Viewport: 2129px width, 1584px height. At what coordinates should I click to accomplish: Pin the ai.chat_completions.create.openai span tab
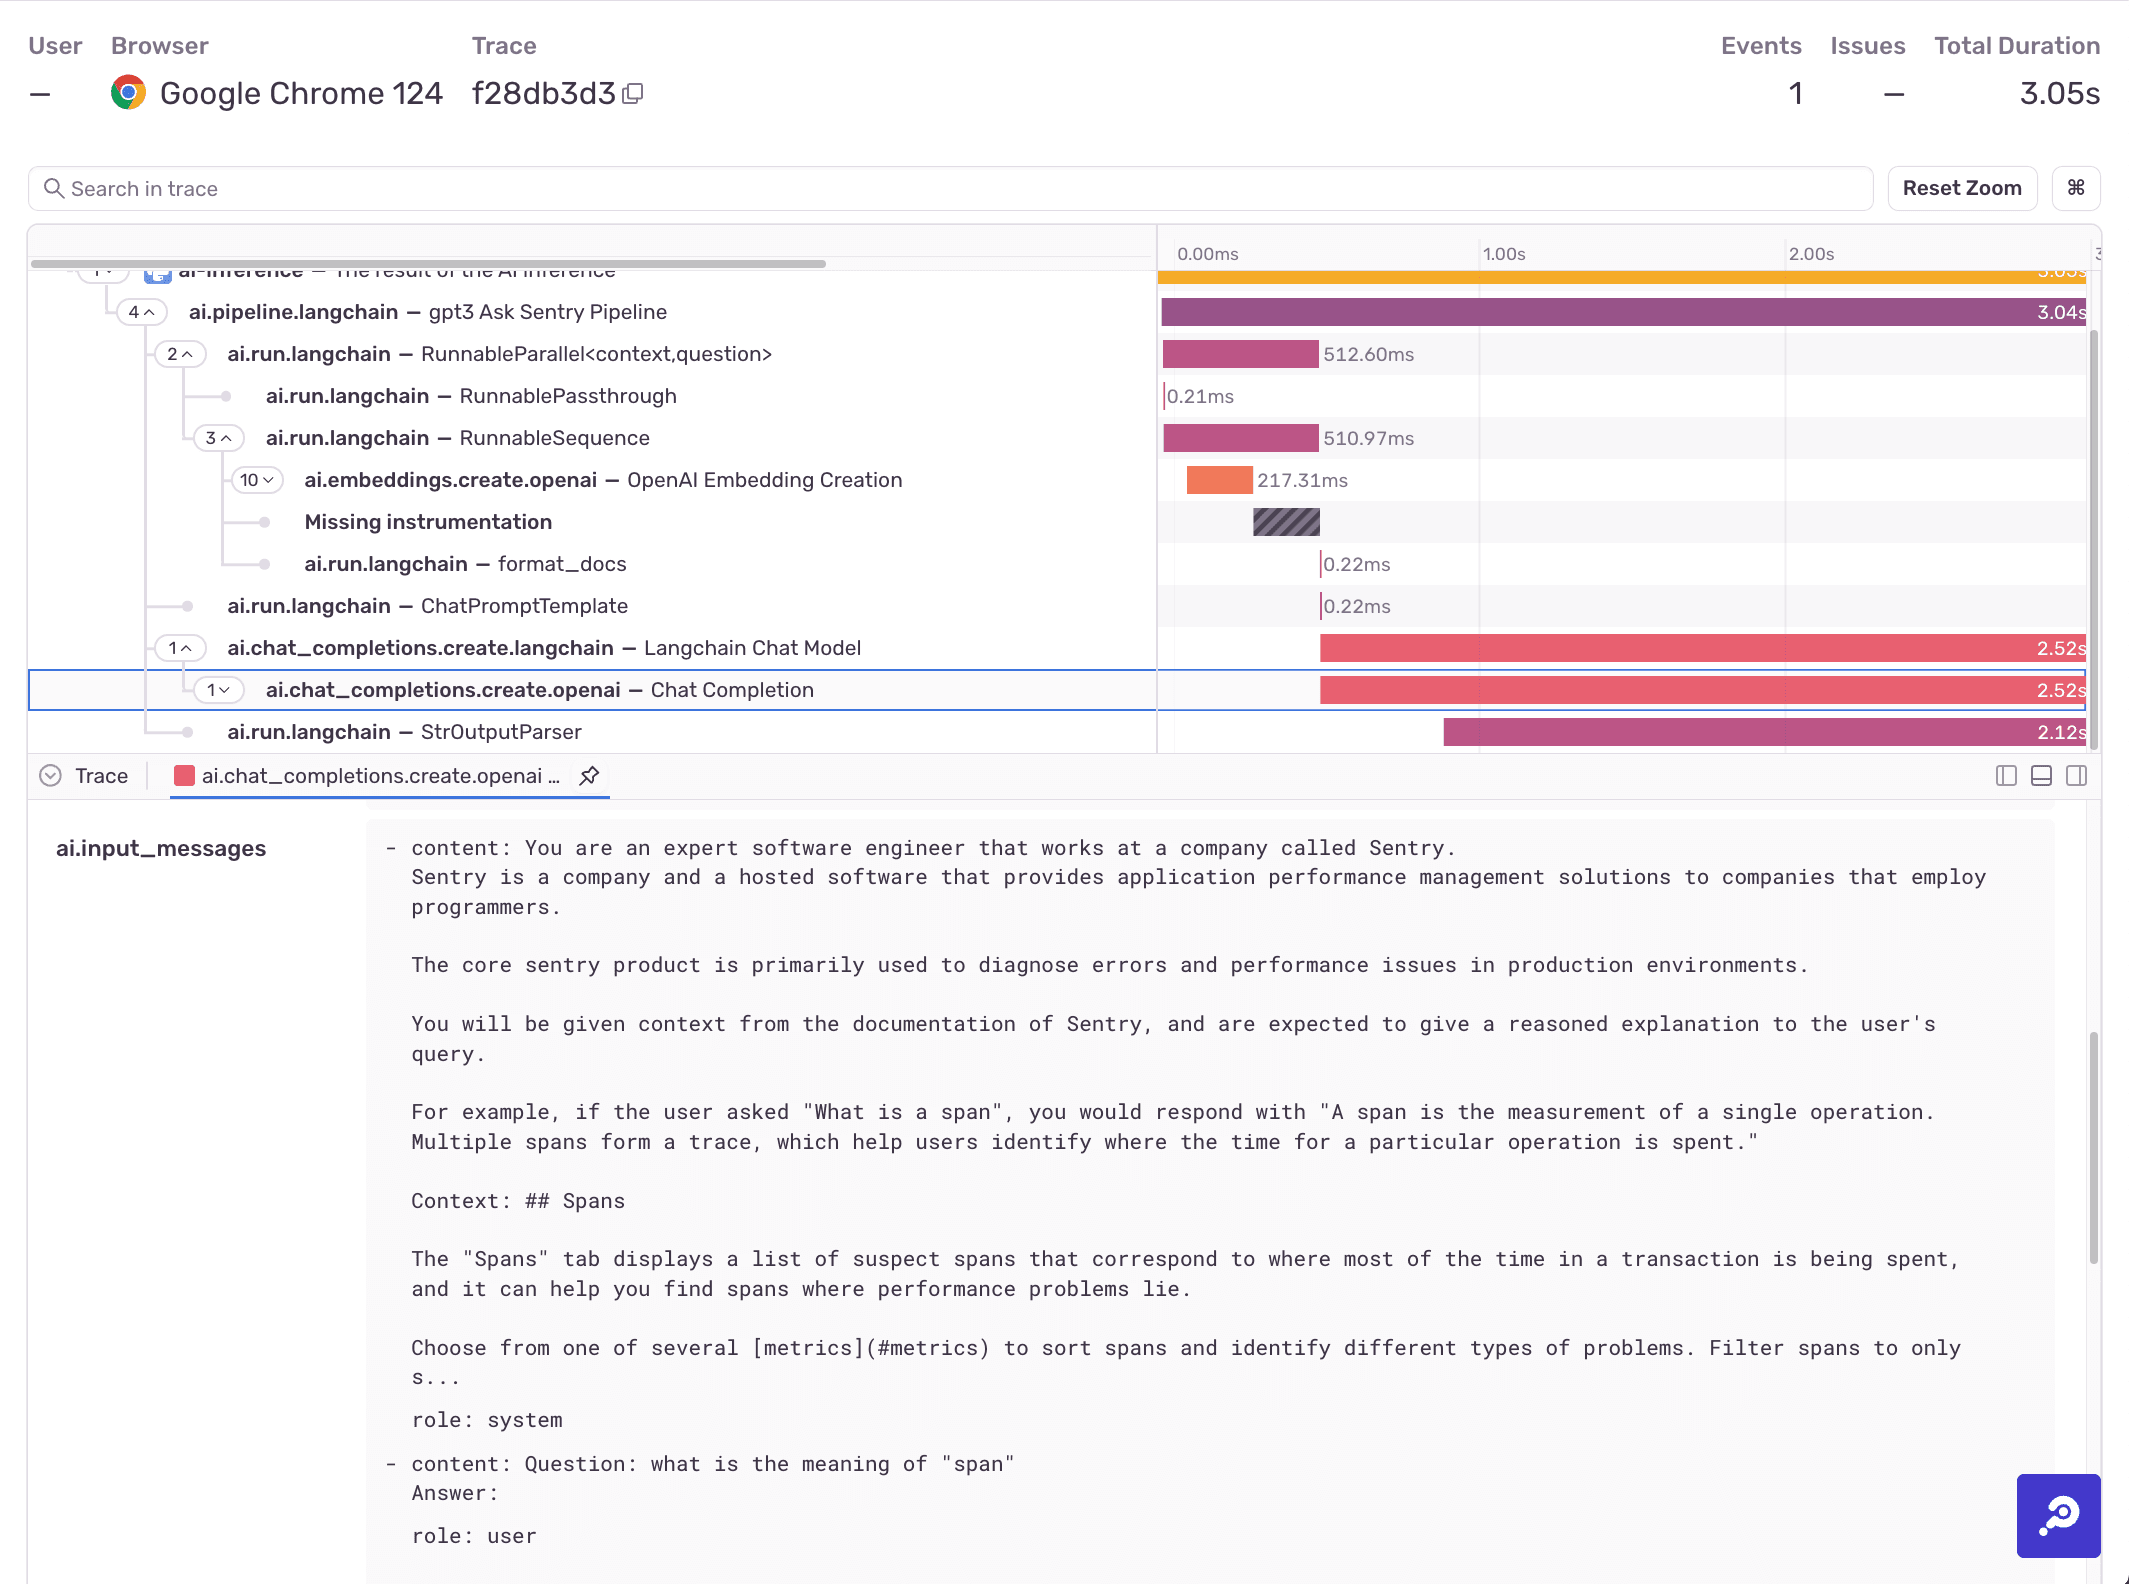point(588,775)
